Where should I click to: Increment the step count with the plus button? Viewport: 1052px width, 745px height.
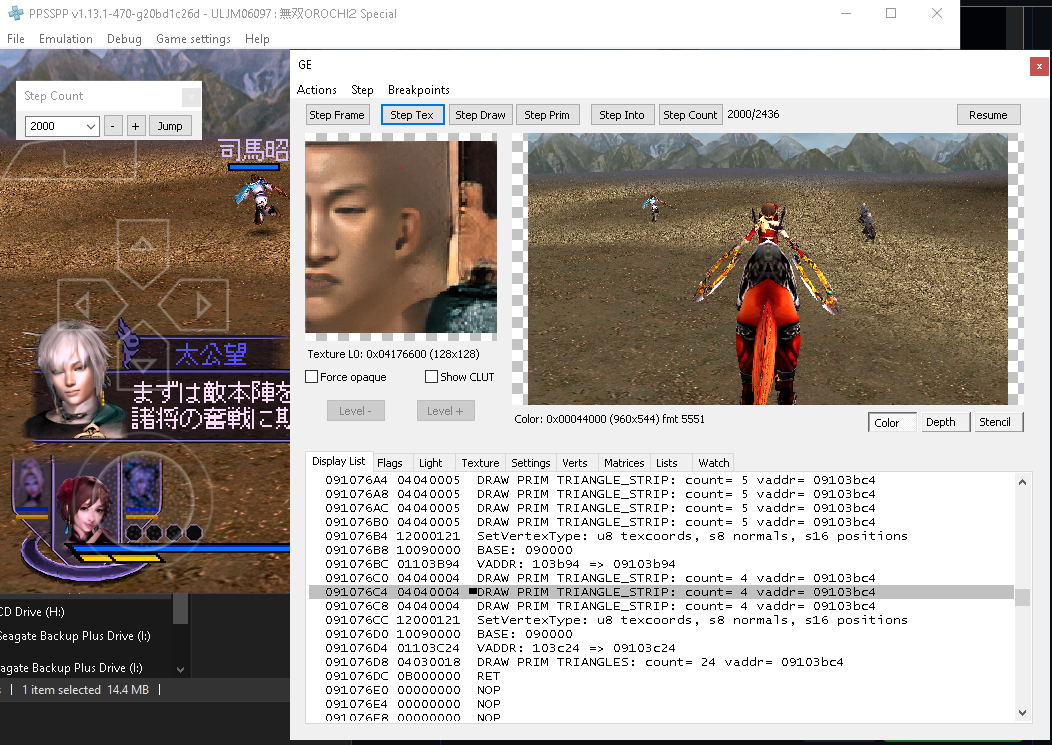click(x=135, y=126)
